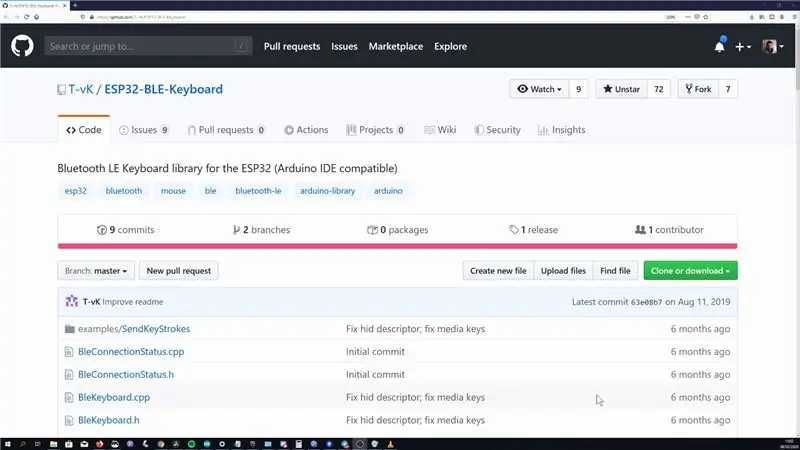This screenshot has height=450, width=800.
Task: Select the Code tab
Action: [x=84, y=130]
